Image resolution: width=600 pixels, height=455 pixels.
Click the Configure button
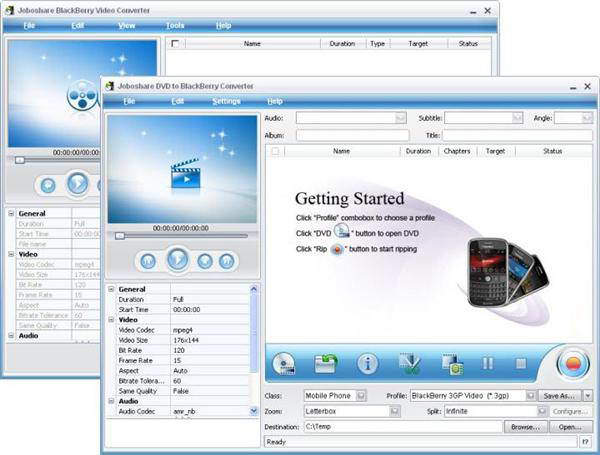pos(570,411)
